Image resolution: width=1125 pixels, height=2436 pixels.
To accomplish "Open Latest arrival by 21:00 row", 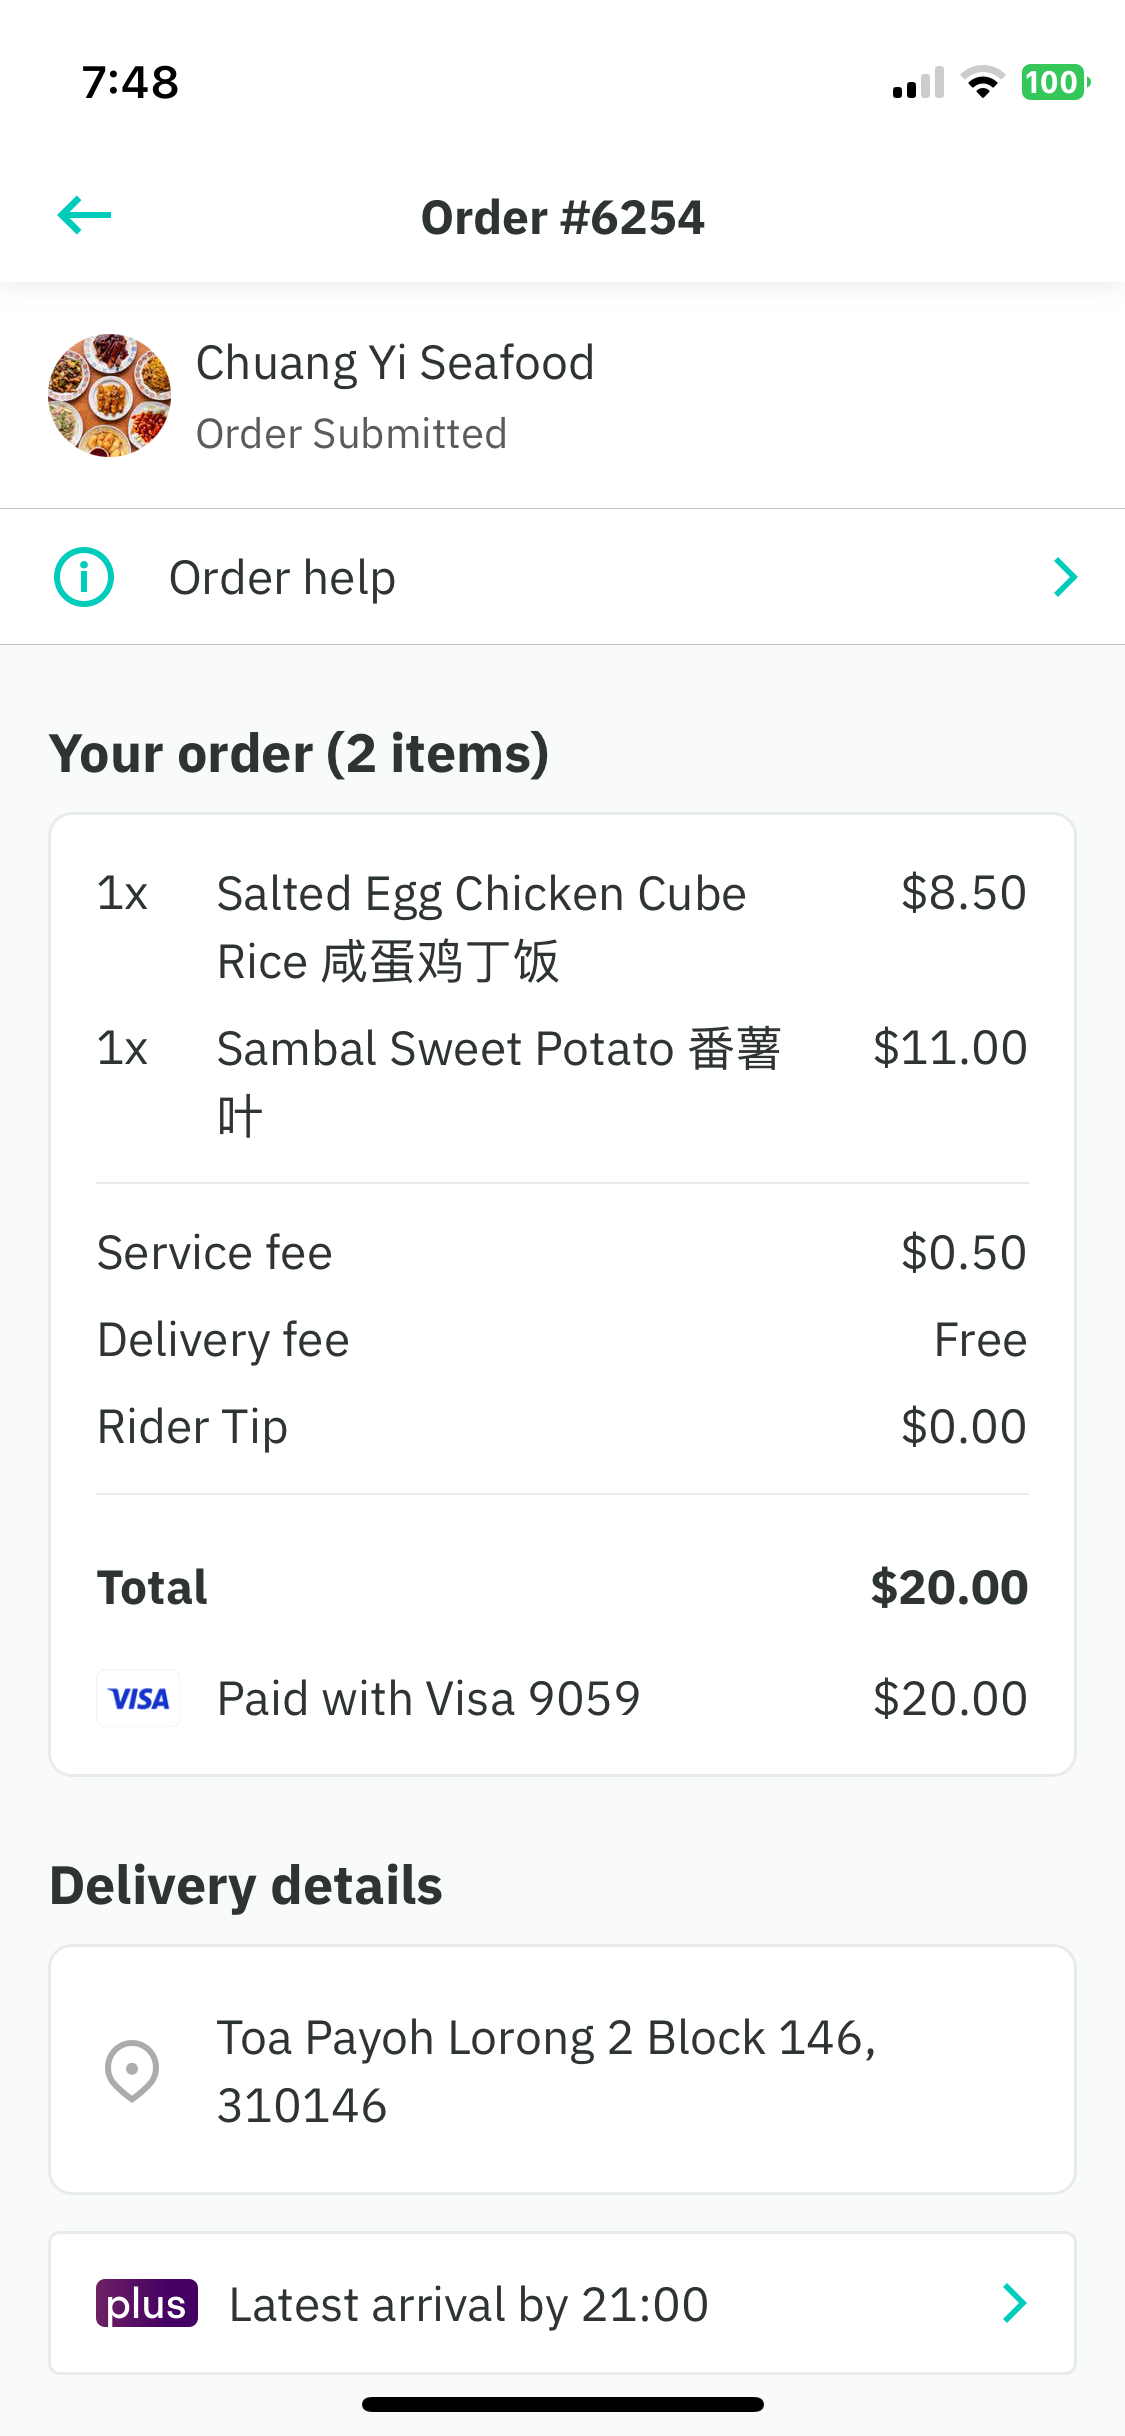I will 562,2303.
